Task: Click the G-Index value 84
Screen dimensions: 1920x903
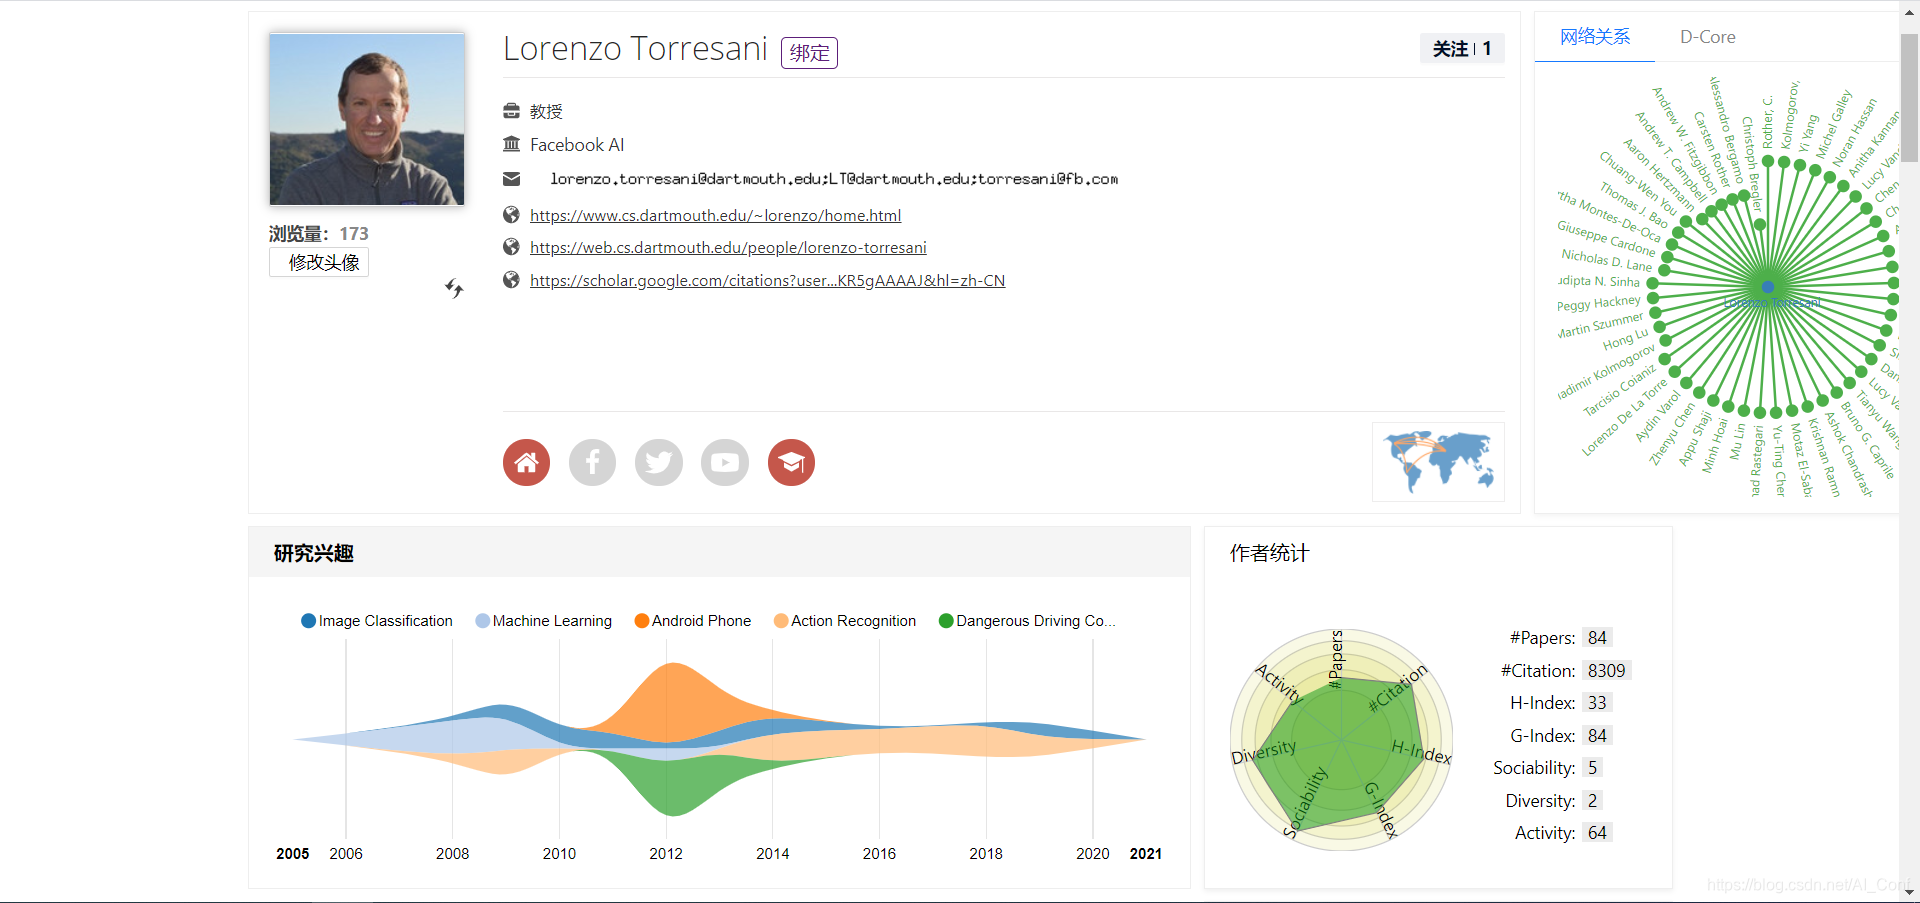Action: (x=1597, y=735)
